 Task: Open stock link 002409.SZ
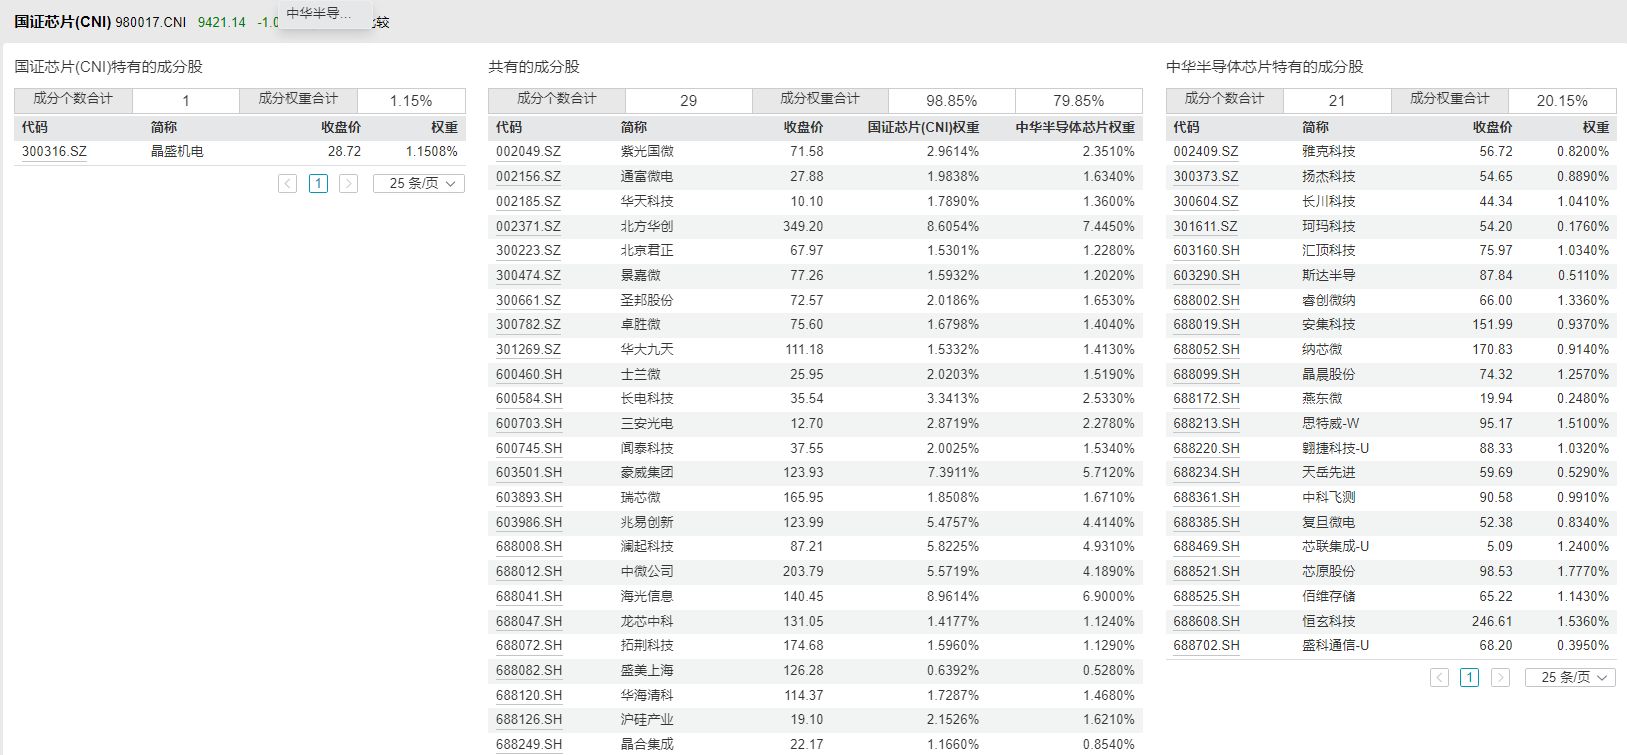coord(1206,152)
